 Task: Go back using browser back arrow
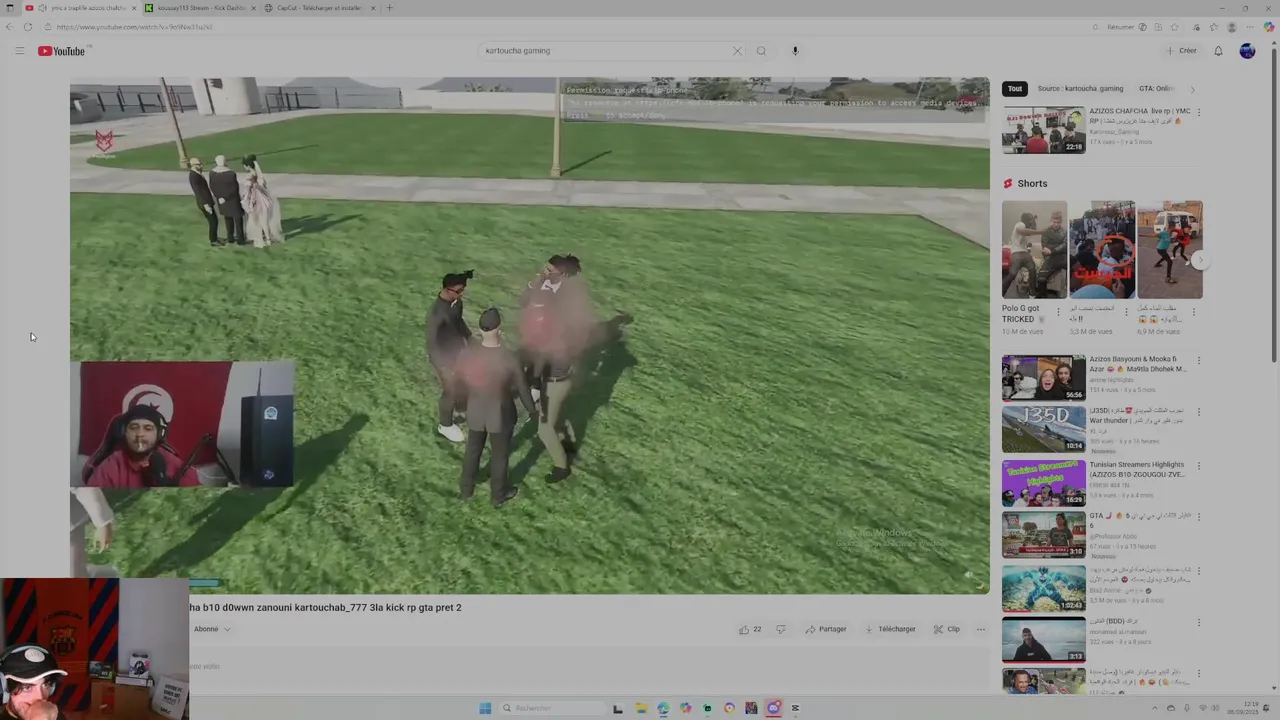pyautogui.click(x=10, y=27)
